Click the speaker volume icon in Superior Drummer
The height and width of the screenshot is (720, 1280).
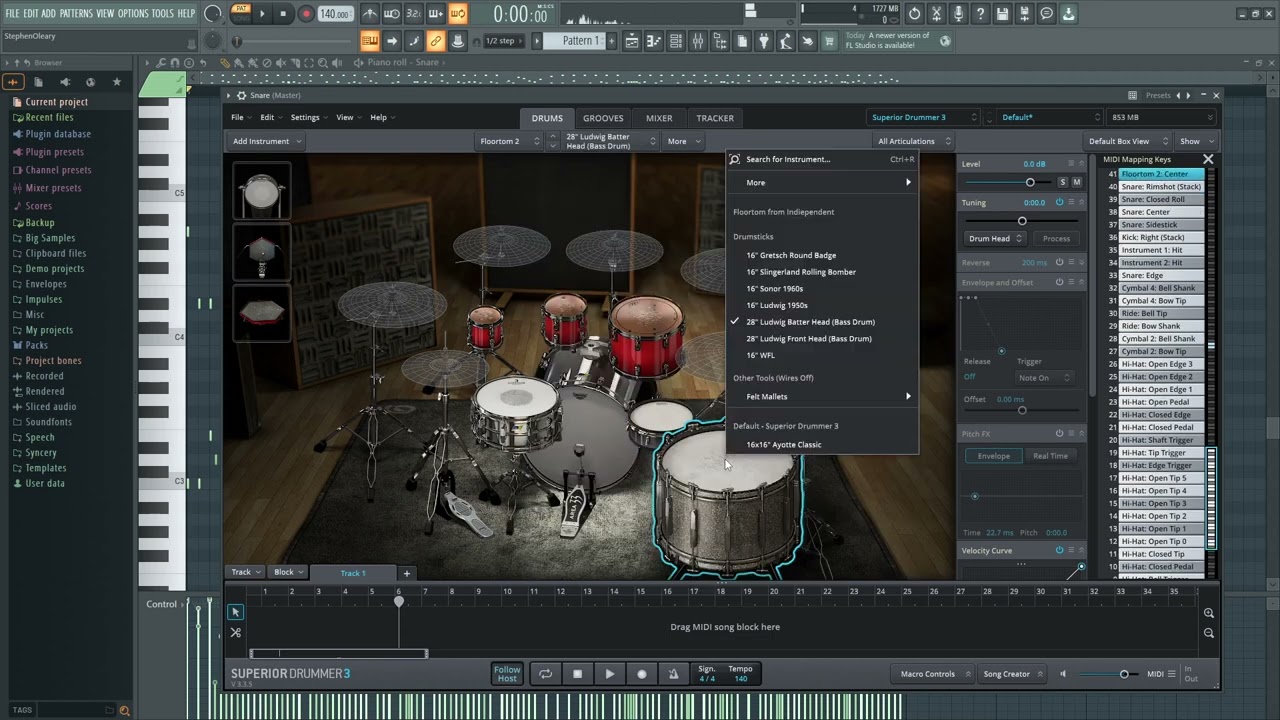(1063, 674)
